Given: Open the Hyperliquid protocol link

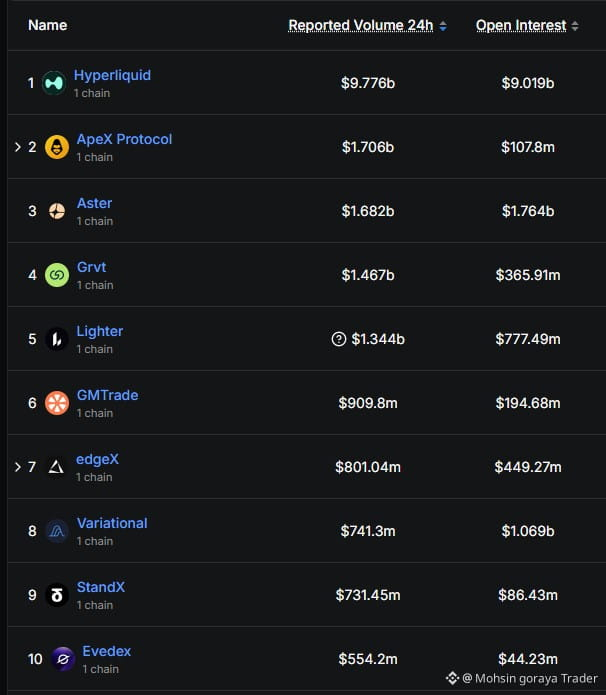Looking at the screenshot, I should 112,75.
